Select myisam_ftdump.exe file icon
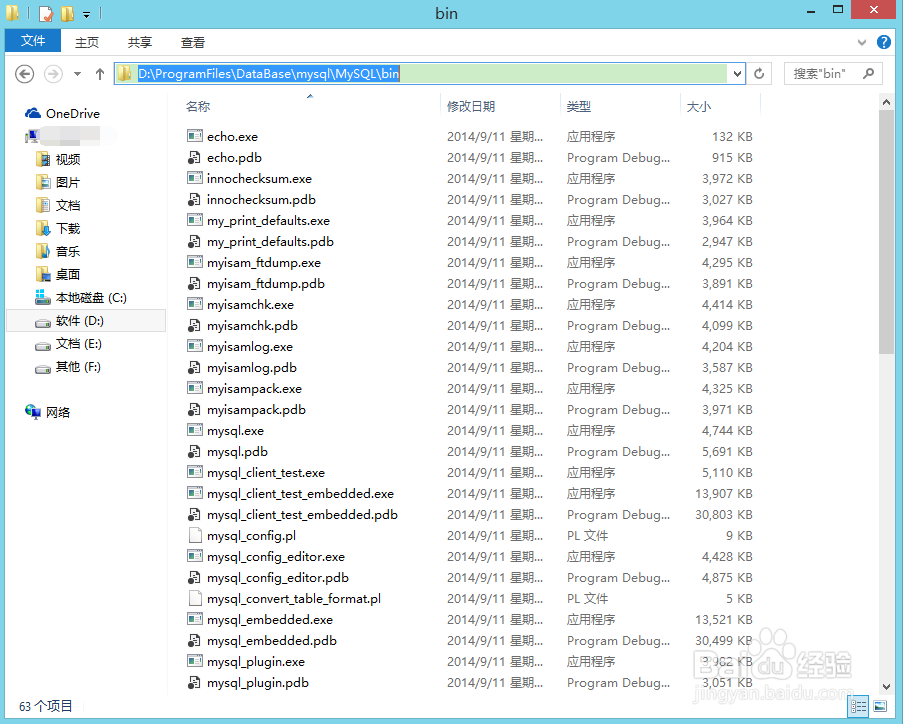This screenshot has width=903, height=724. [x=195, y=263]
